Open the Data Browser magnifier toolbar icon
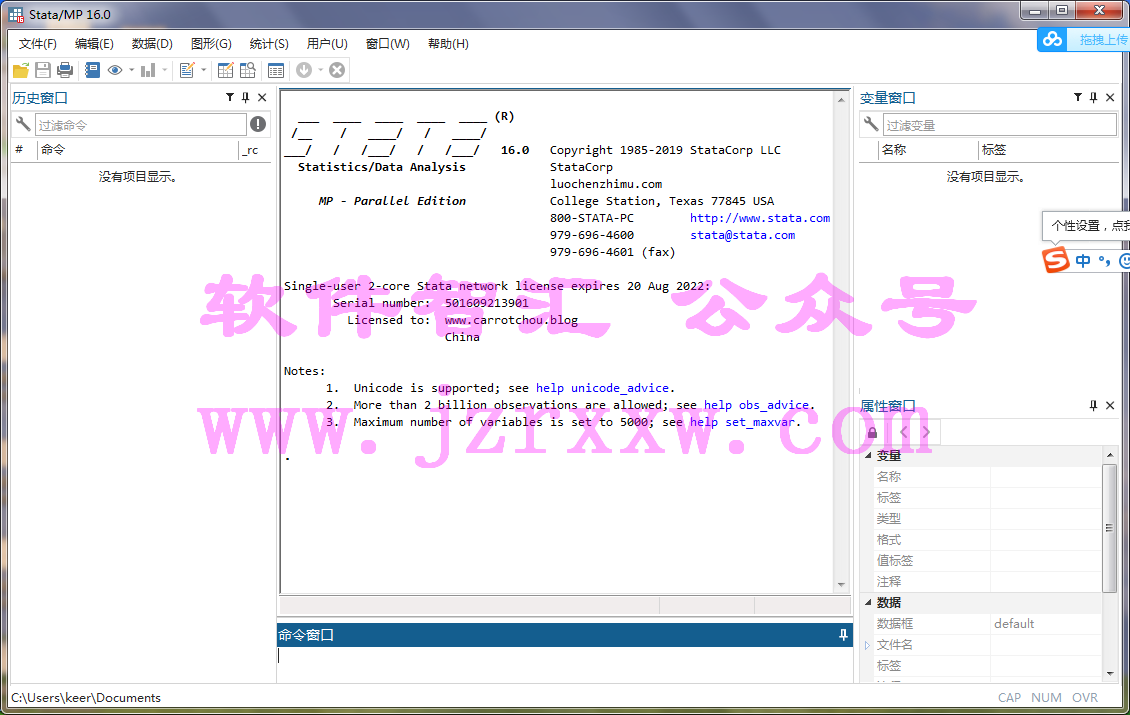The image size is (1130, 715). [248, 70]
